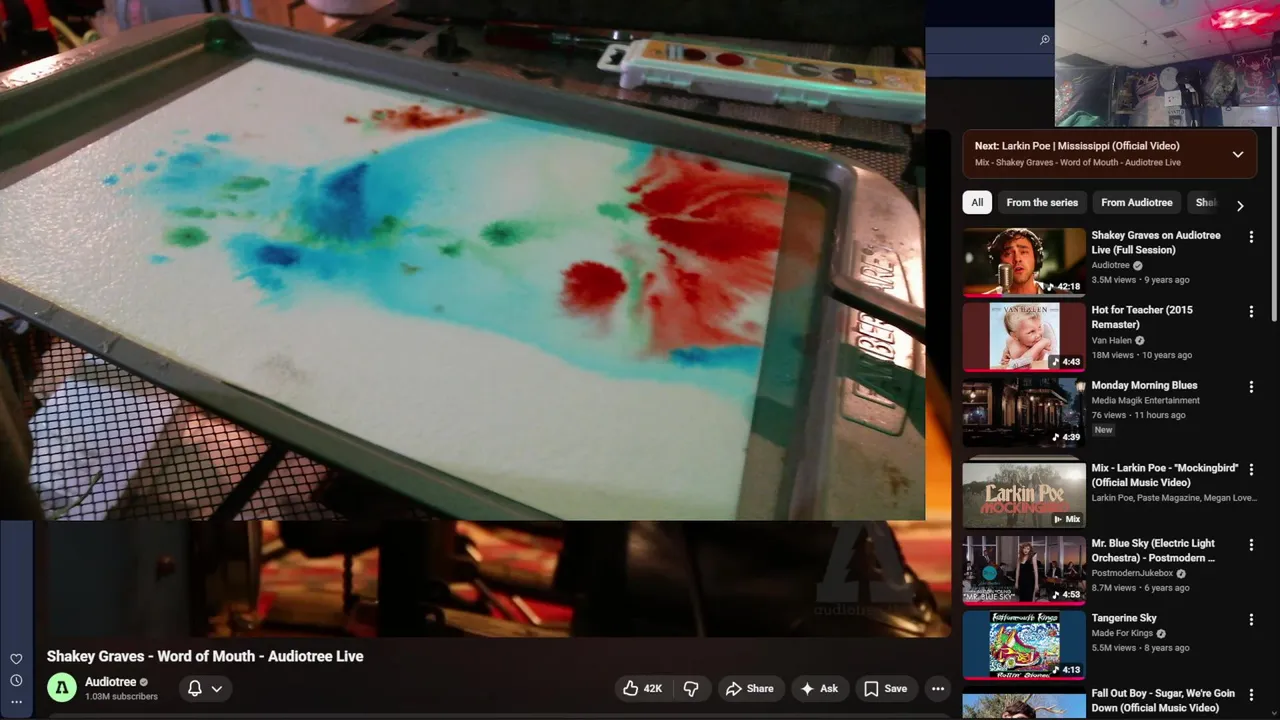This screenshot has width=1280, height=720.
Task: Share the Shakey Graves video
Action: tap(750, 688)
